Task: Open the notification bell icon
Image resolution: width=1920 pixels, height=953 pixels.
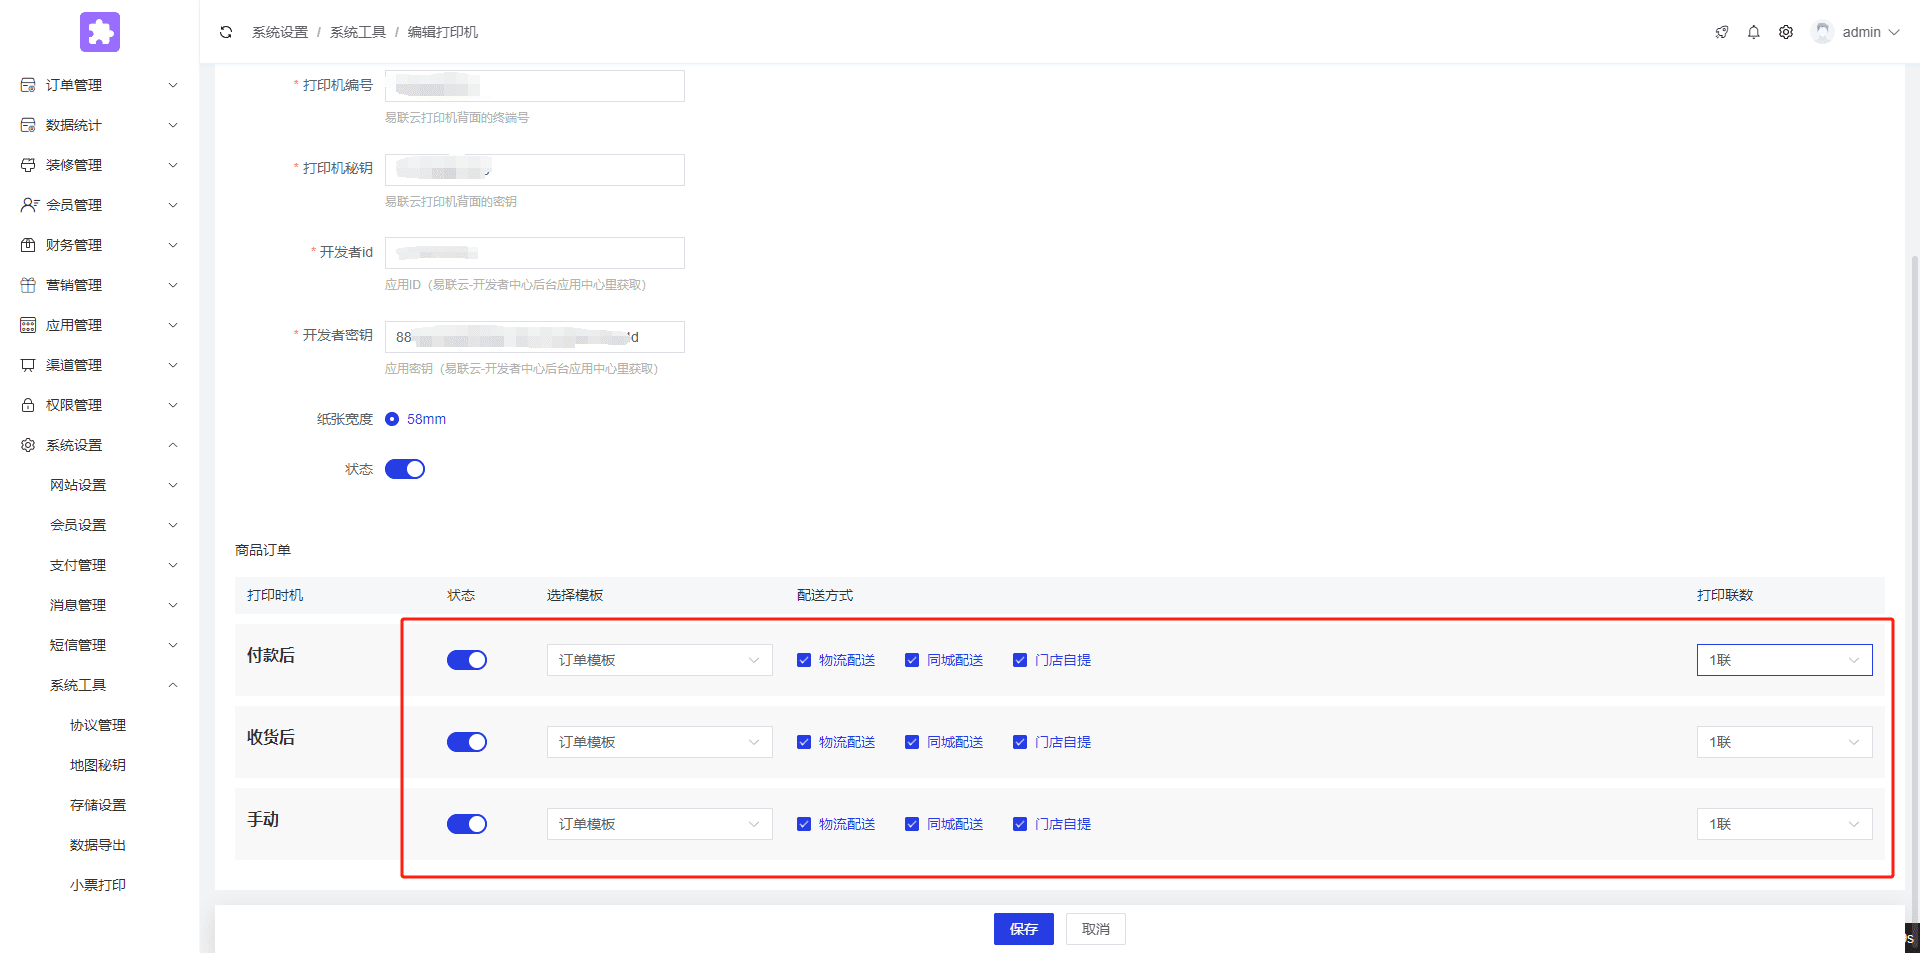Action: point(1753,32)
